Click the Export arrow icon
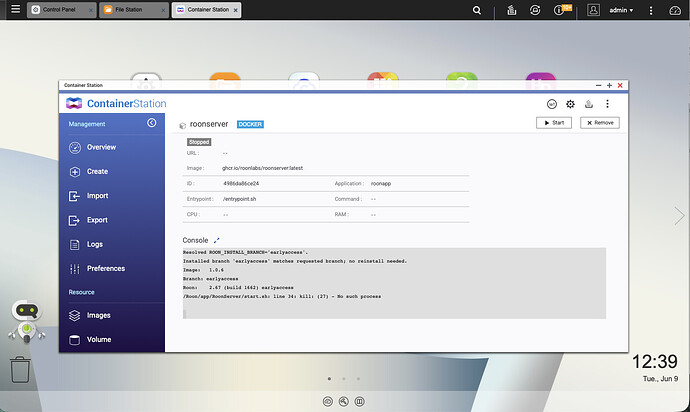The width and height of the screenshot is (690, 412). tap(74, 220)
